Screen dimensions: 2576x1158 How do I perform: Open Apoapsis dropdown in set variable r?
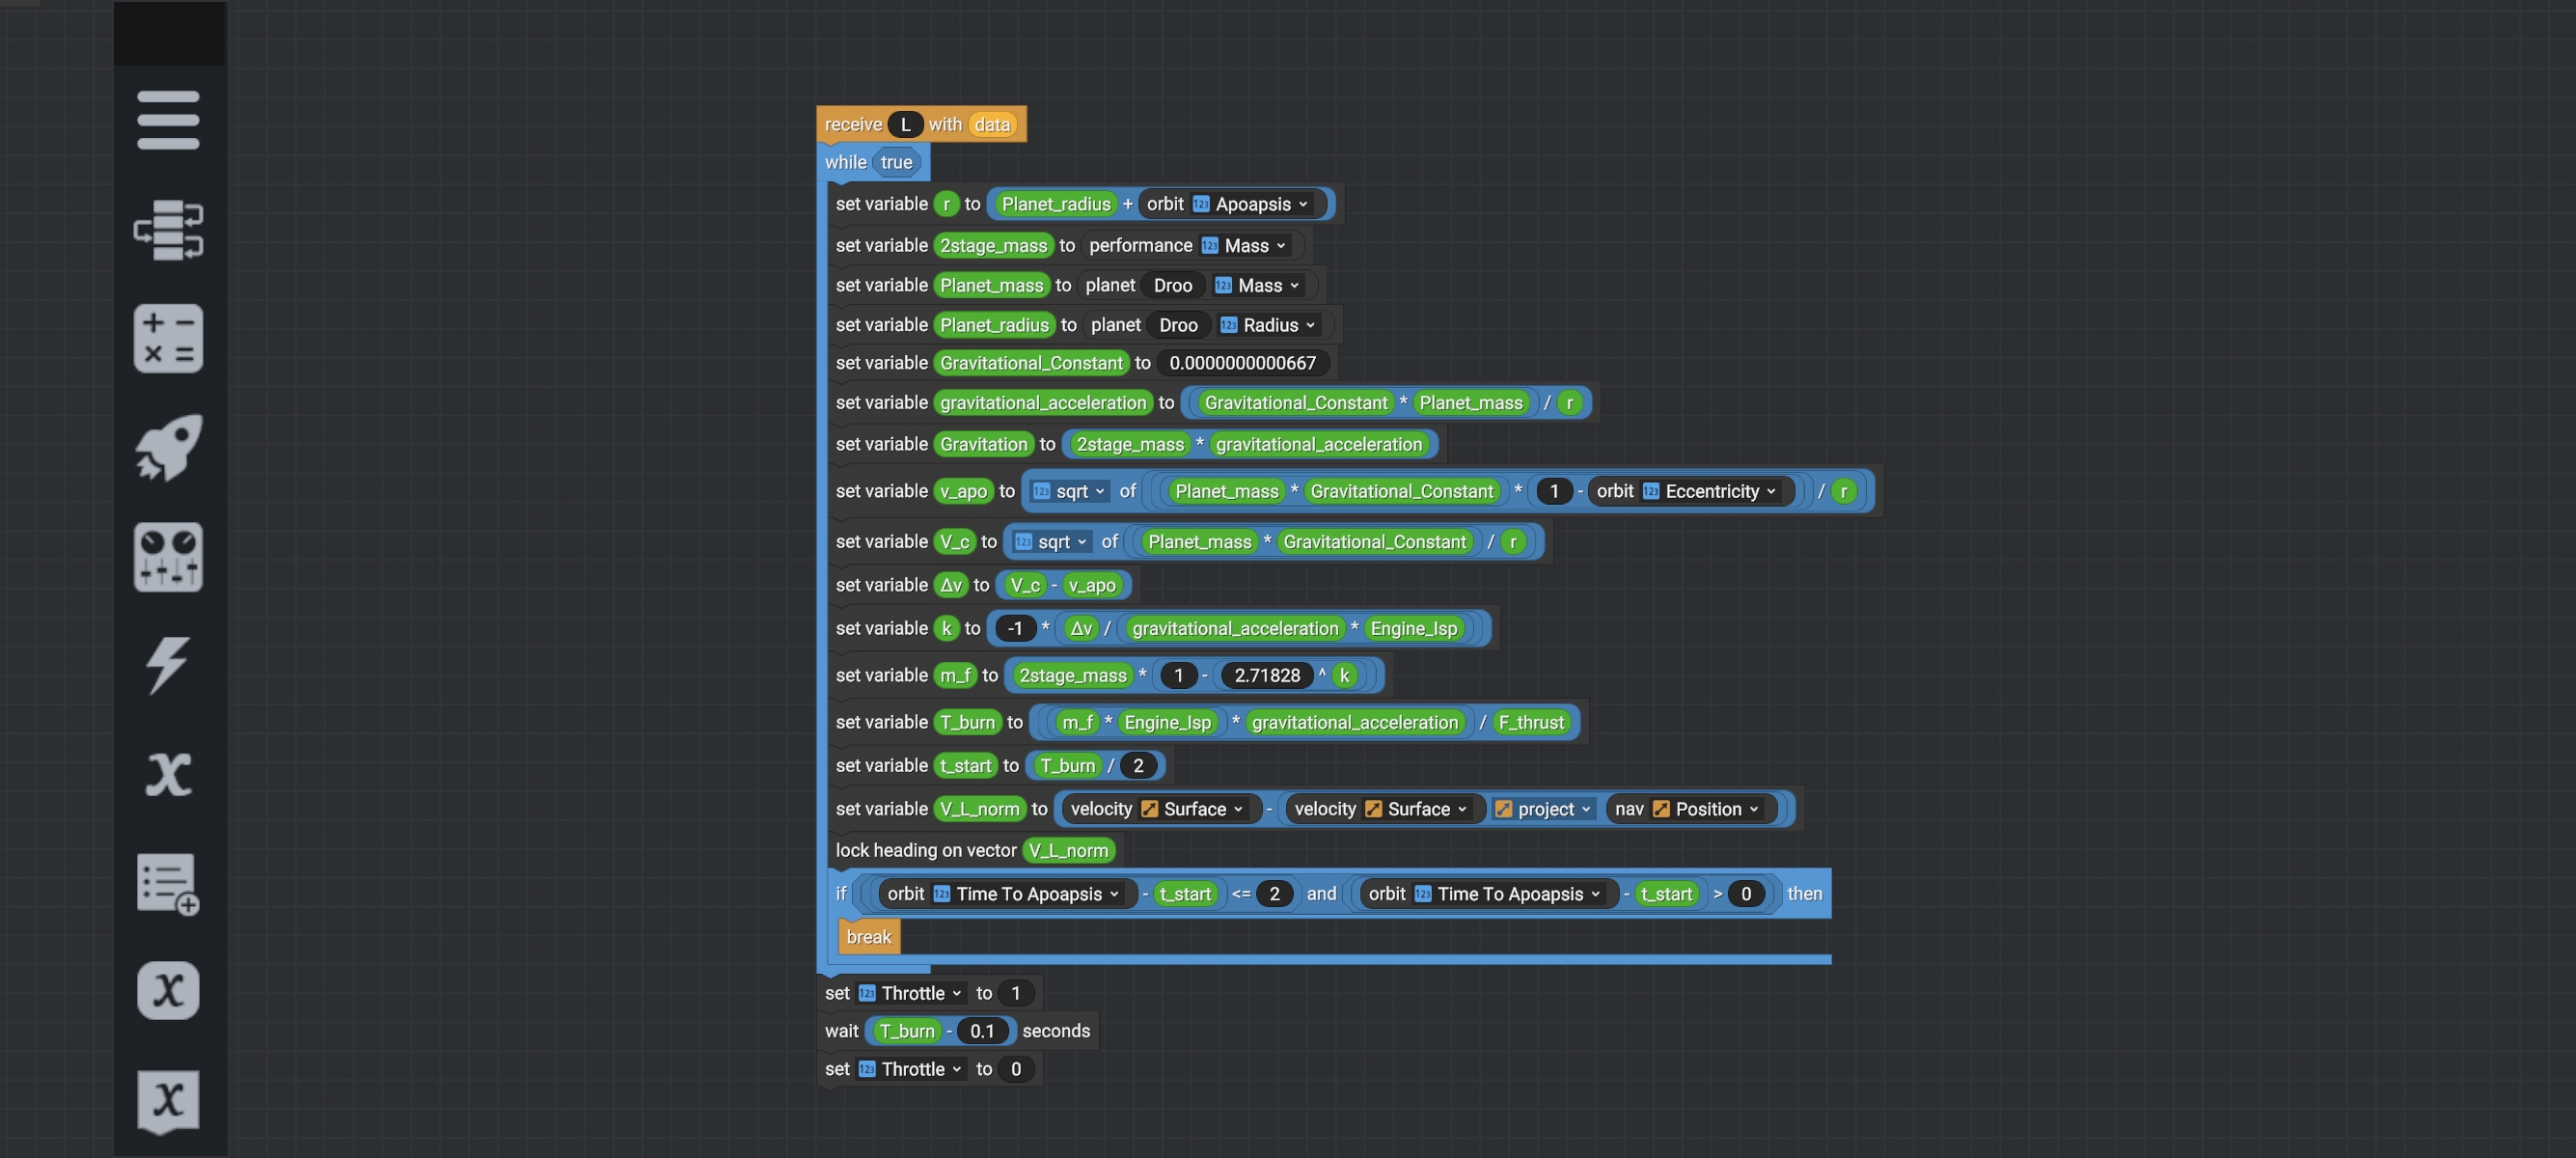point(1250,204)
